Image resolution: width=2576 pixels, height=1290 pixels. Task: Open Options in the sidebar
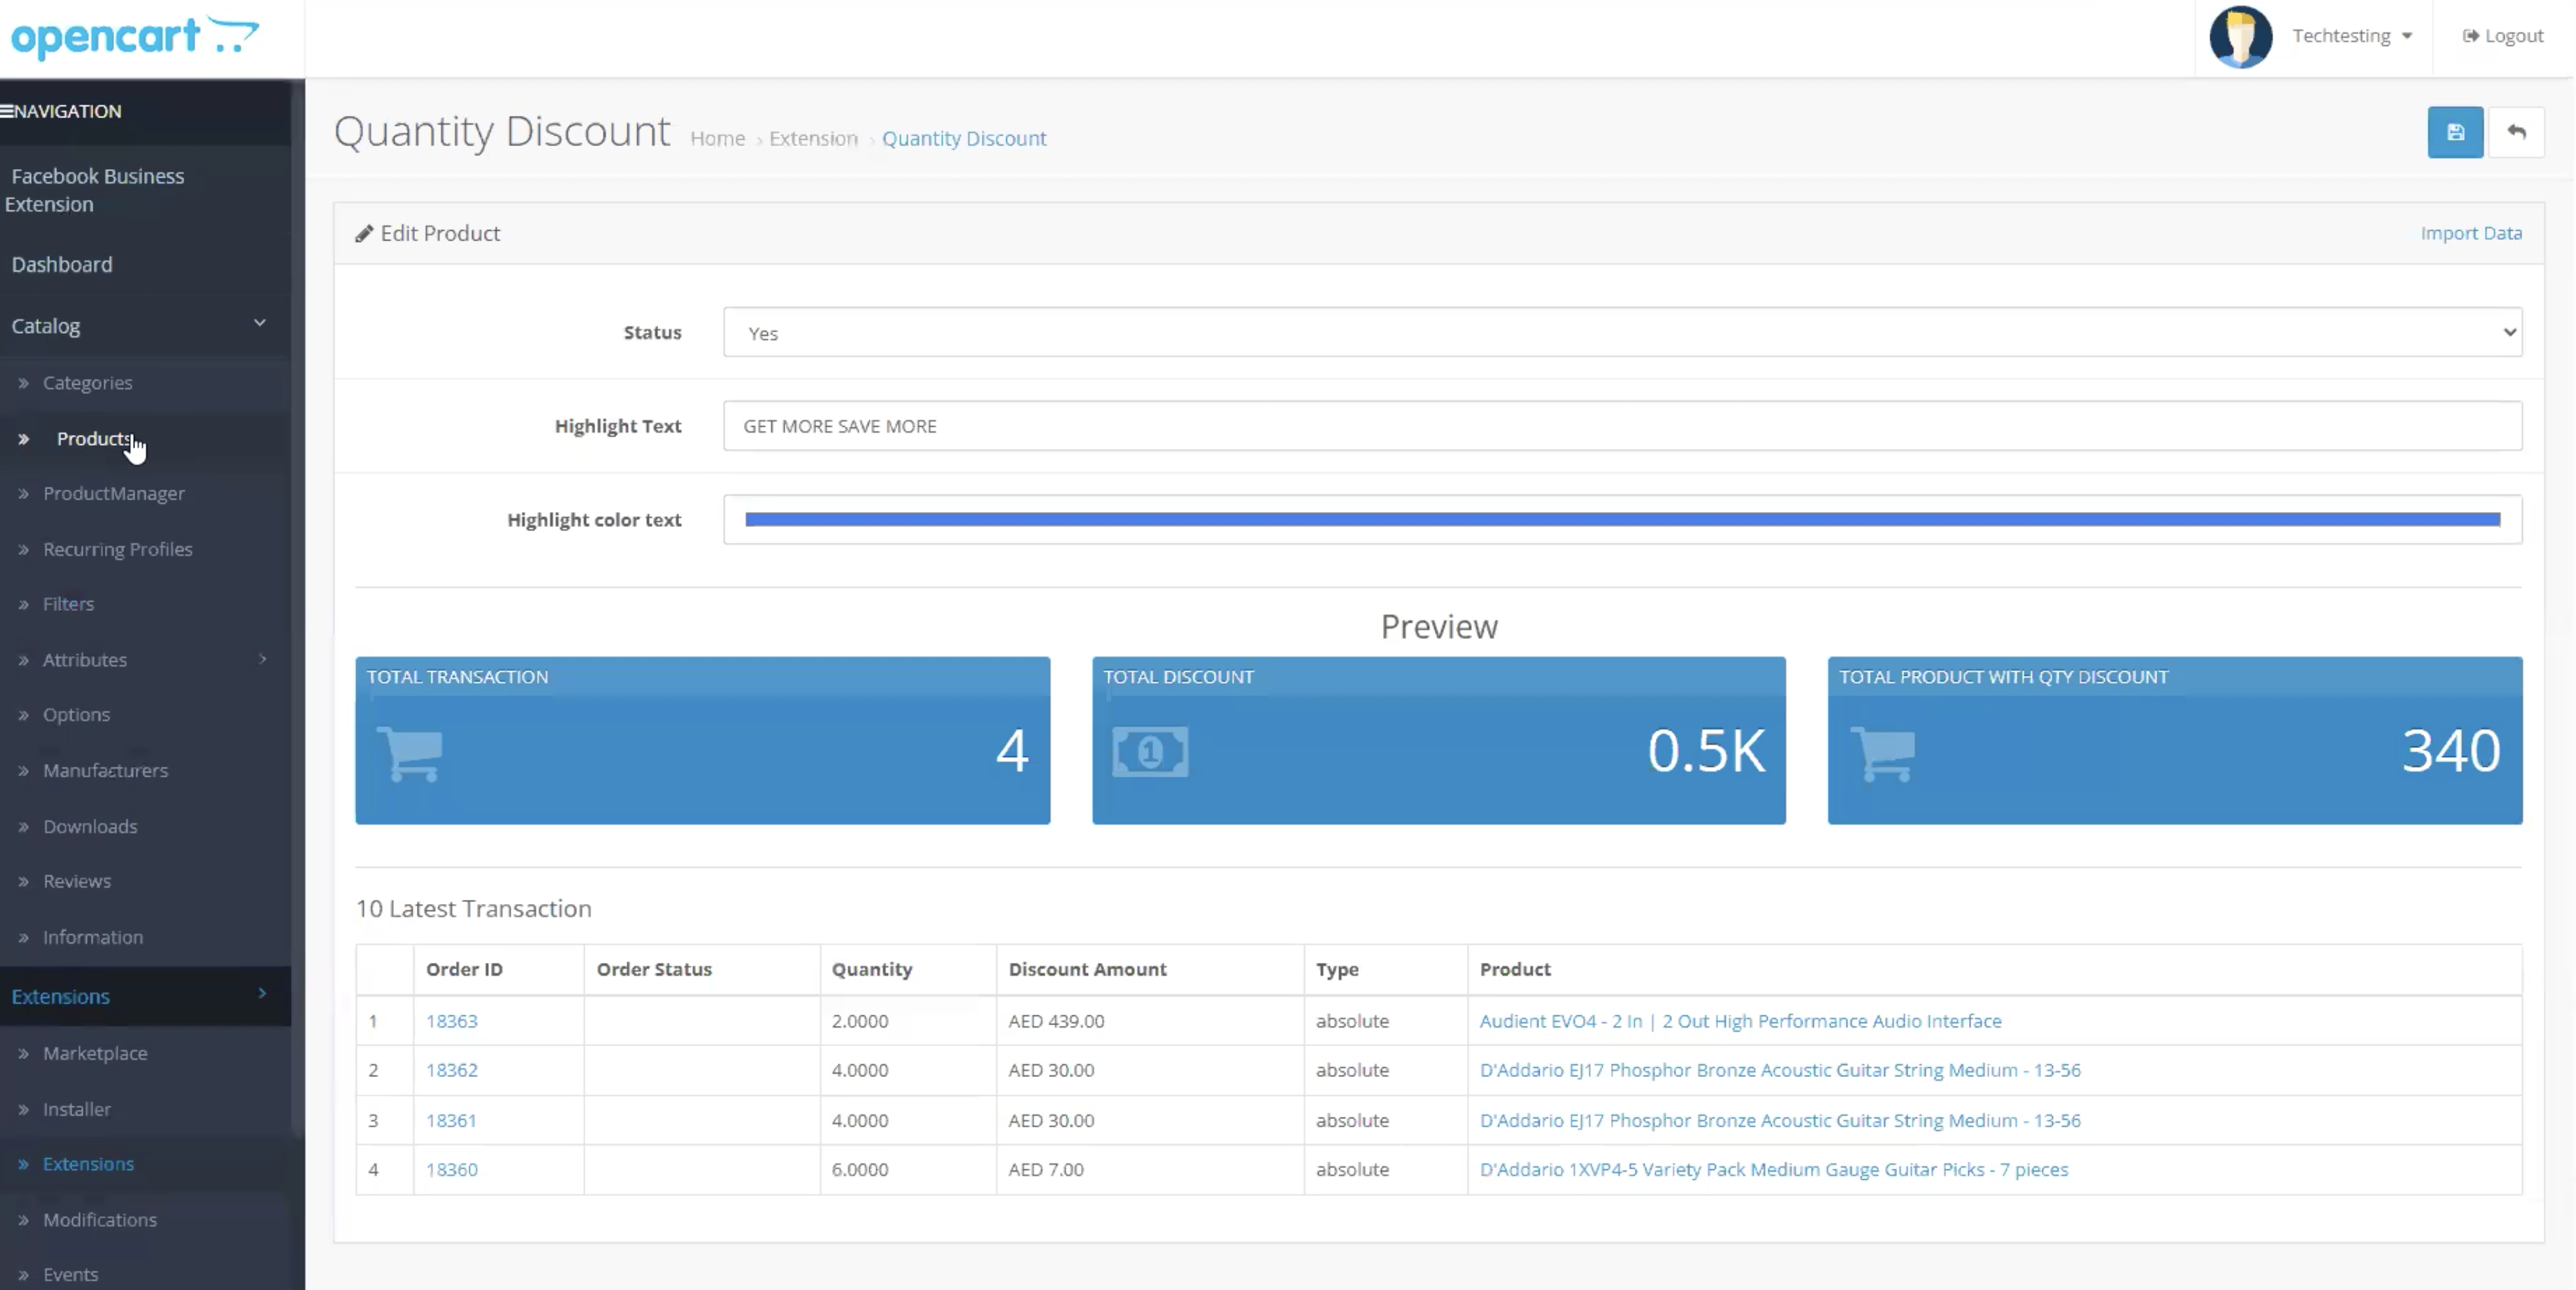[76, 715]
